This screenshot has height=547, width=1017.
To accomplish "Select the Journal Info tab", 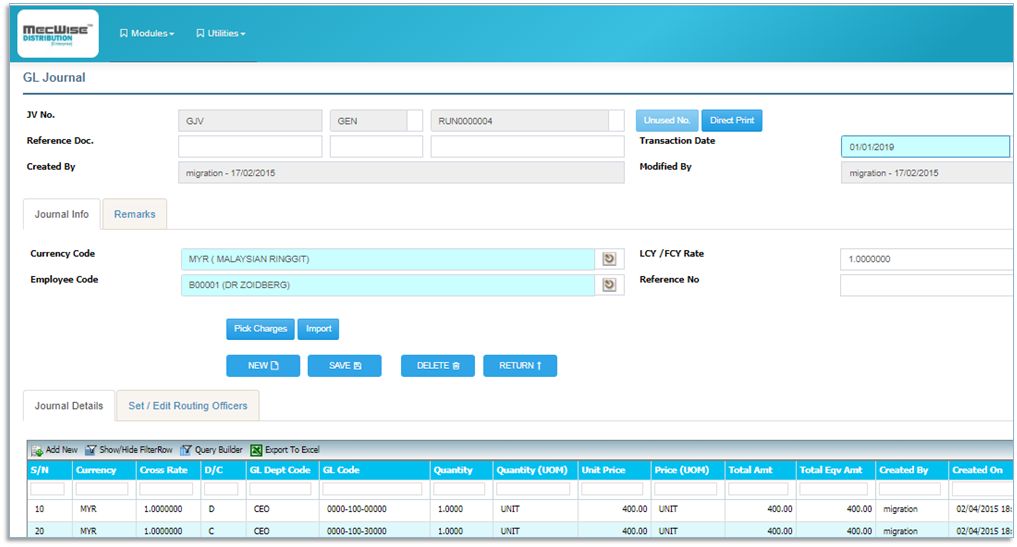I will coord(62,214).
